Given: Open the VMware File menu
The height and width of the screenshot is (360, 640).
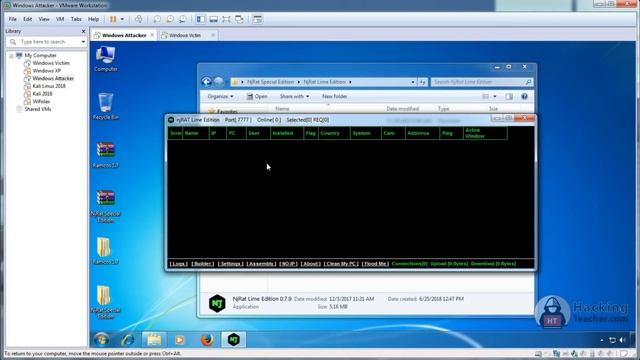Looking at the screenshot, I should coord(13,19).
